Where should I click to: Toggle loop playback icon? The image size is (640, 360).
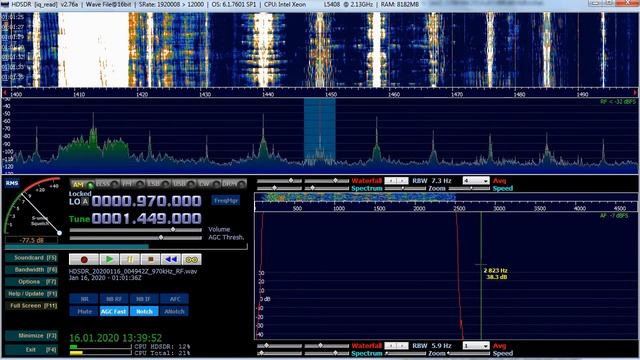tap(191, 260)
